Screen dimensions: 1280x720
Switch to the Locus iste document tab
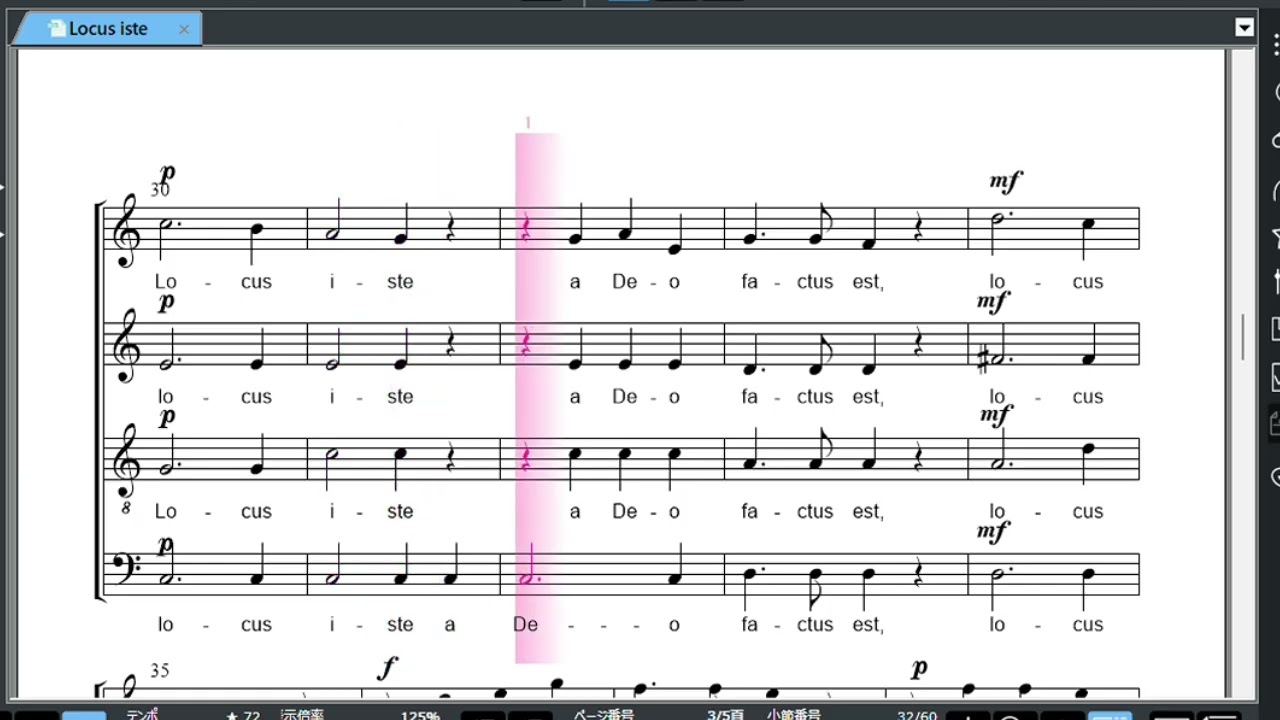107,29
